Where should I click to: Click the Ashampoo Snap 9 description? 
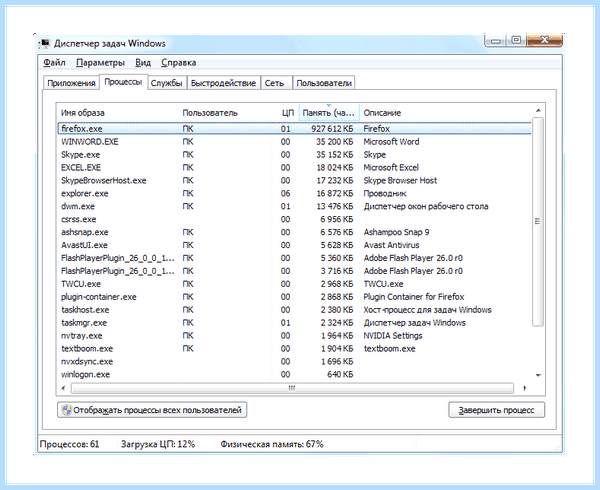click(396, 232)
